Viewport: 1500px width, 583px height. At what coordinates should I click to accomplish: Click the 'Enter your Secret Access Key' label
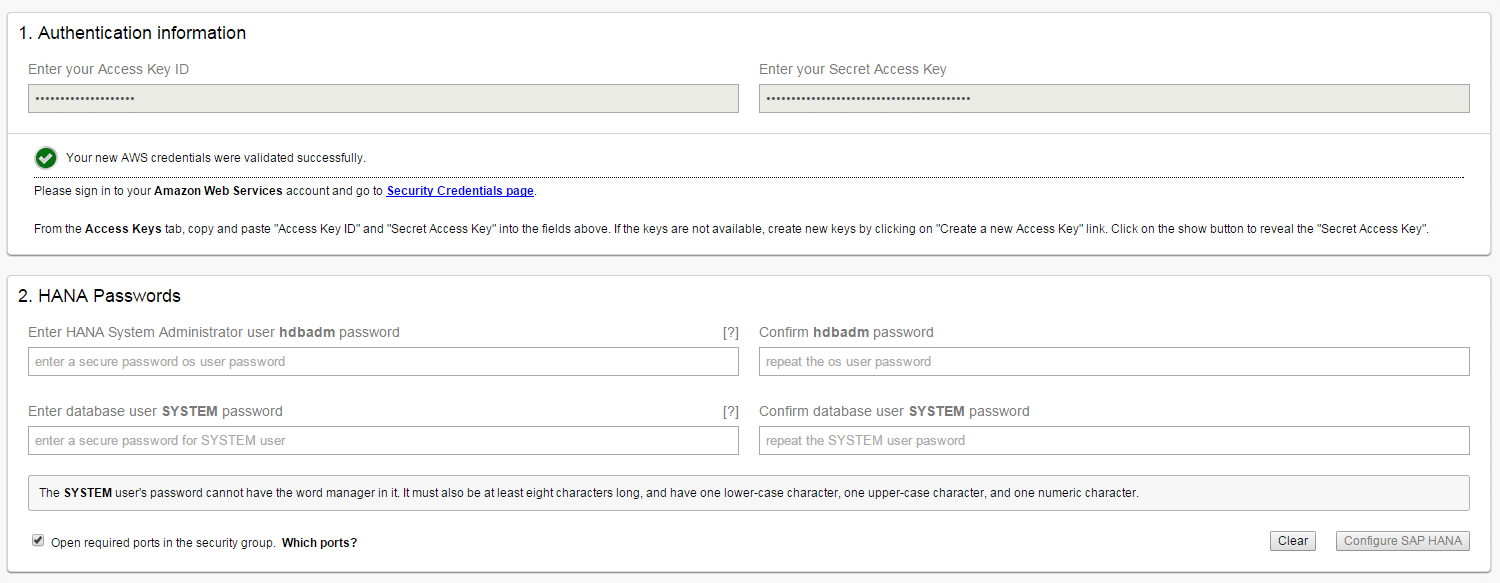852,70
